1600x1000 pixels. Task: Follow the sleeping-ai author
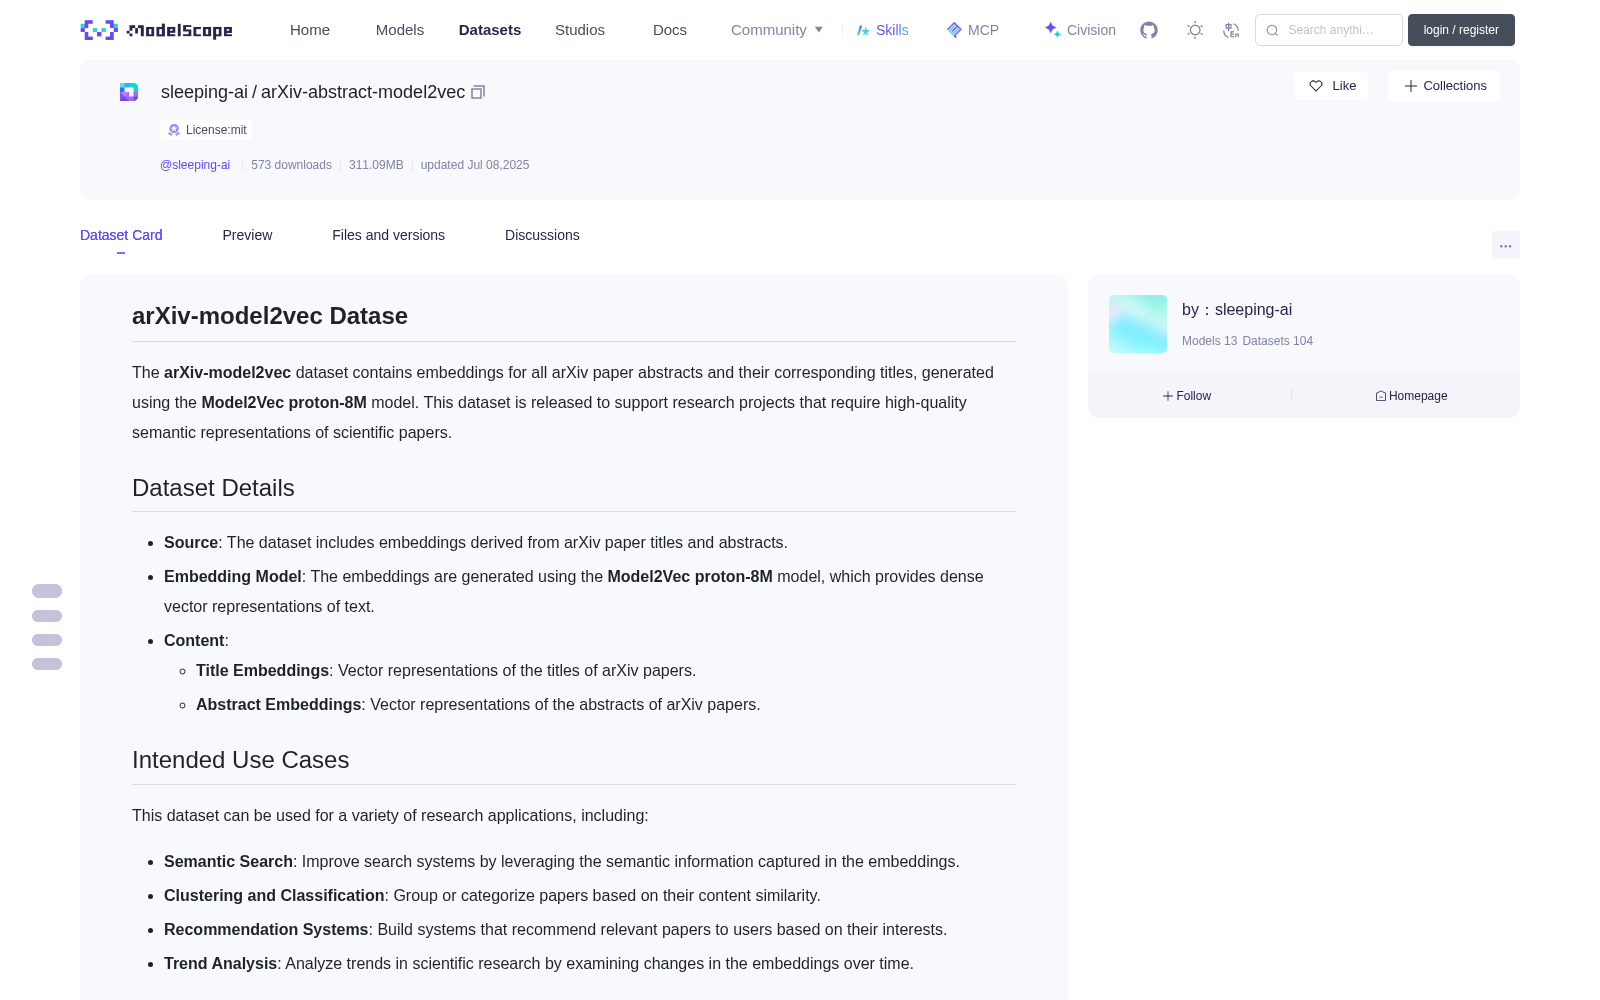pos(1187,396)
